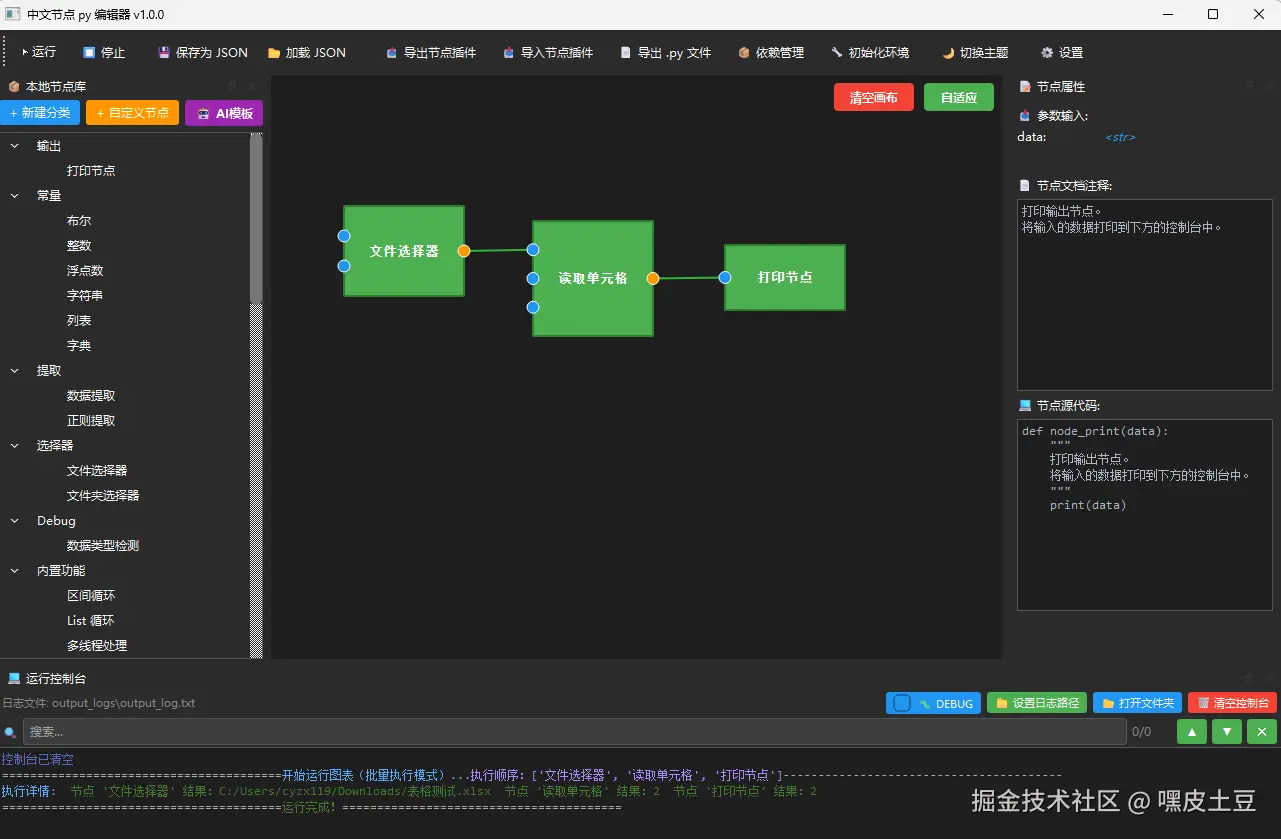Click the orange output port of 文件选择器
This screenshot has height=839, width=1281.
point(464,251)
